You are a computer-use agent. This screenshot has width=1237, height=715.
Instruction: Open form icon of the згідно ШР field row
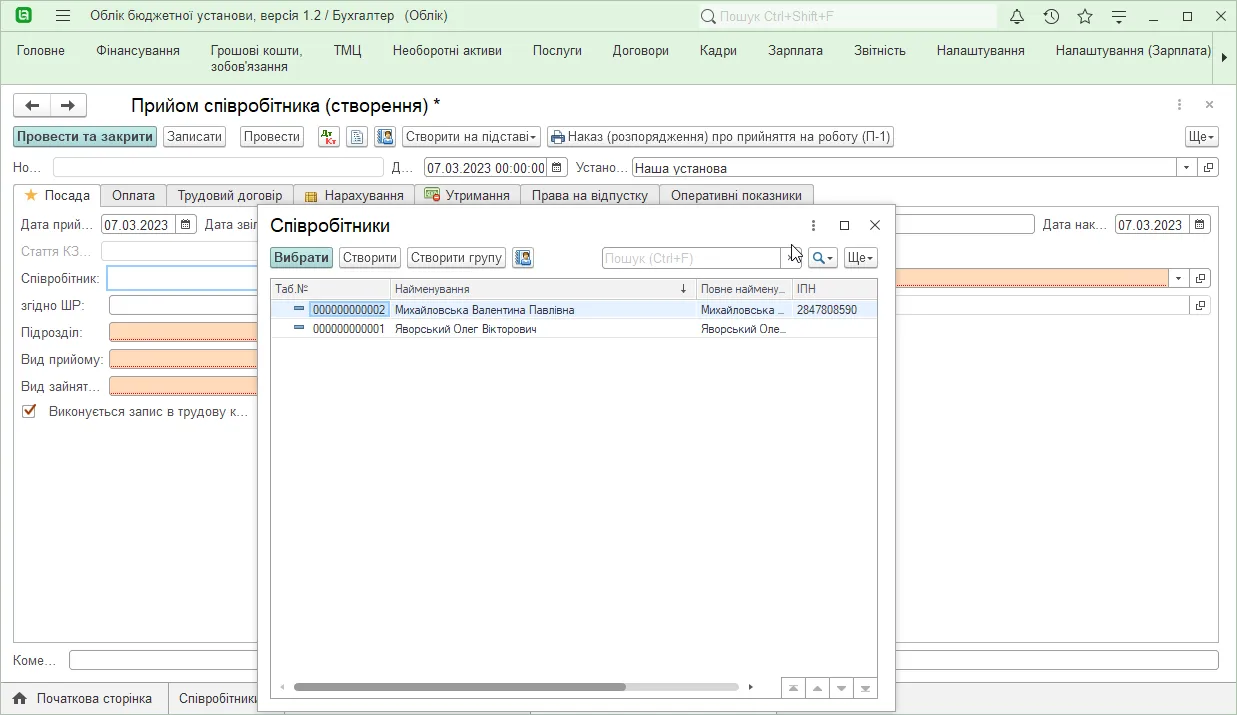pos(1202,305)
